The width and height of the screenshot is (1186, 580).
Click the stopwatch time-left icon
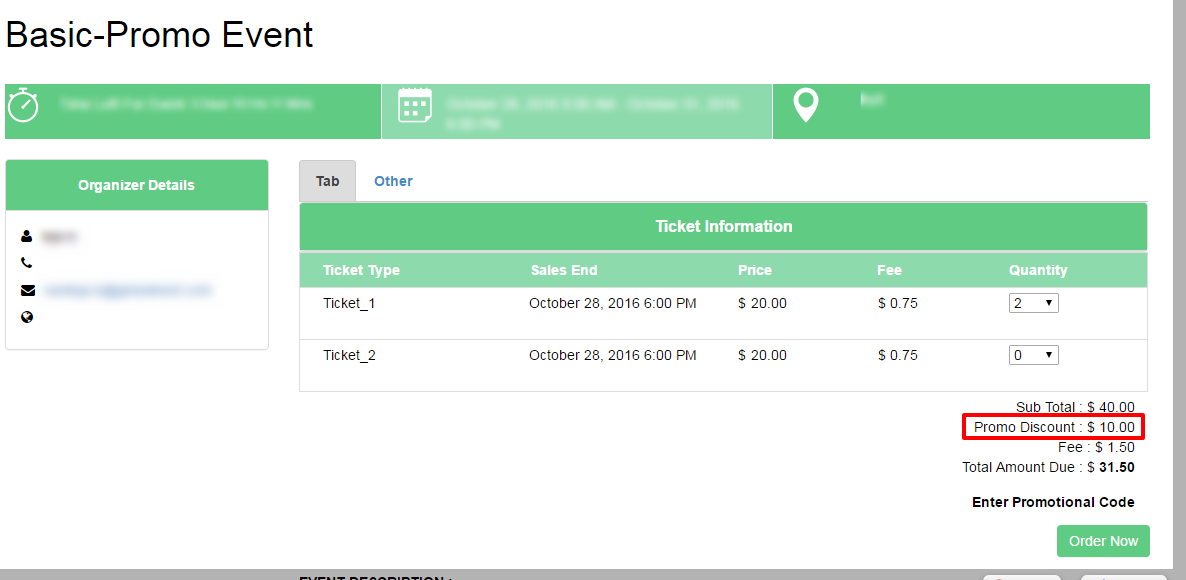pos(23,105)
